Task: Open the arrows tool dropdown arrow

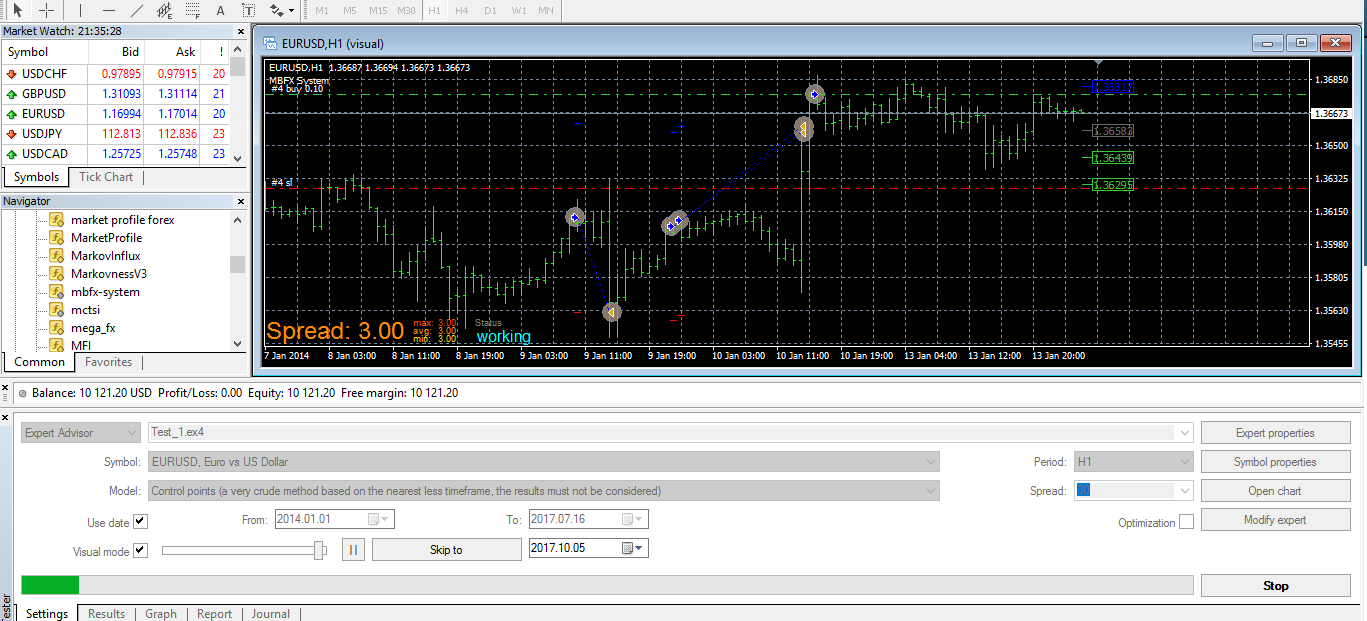Action: (291, 10)
